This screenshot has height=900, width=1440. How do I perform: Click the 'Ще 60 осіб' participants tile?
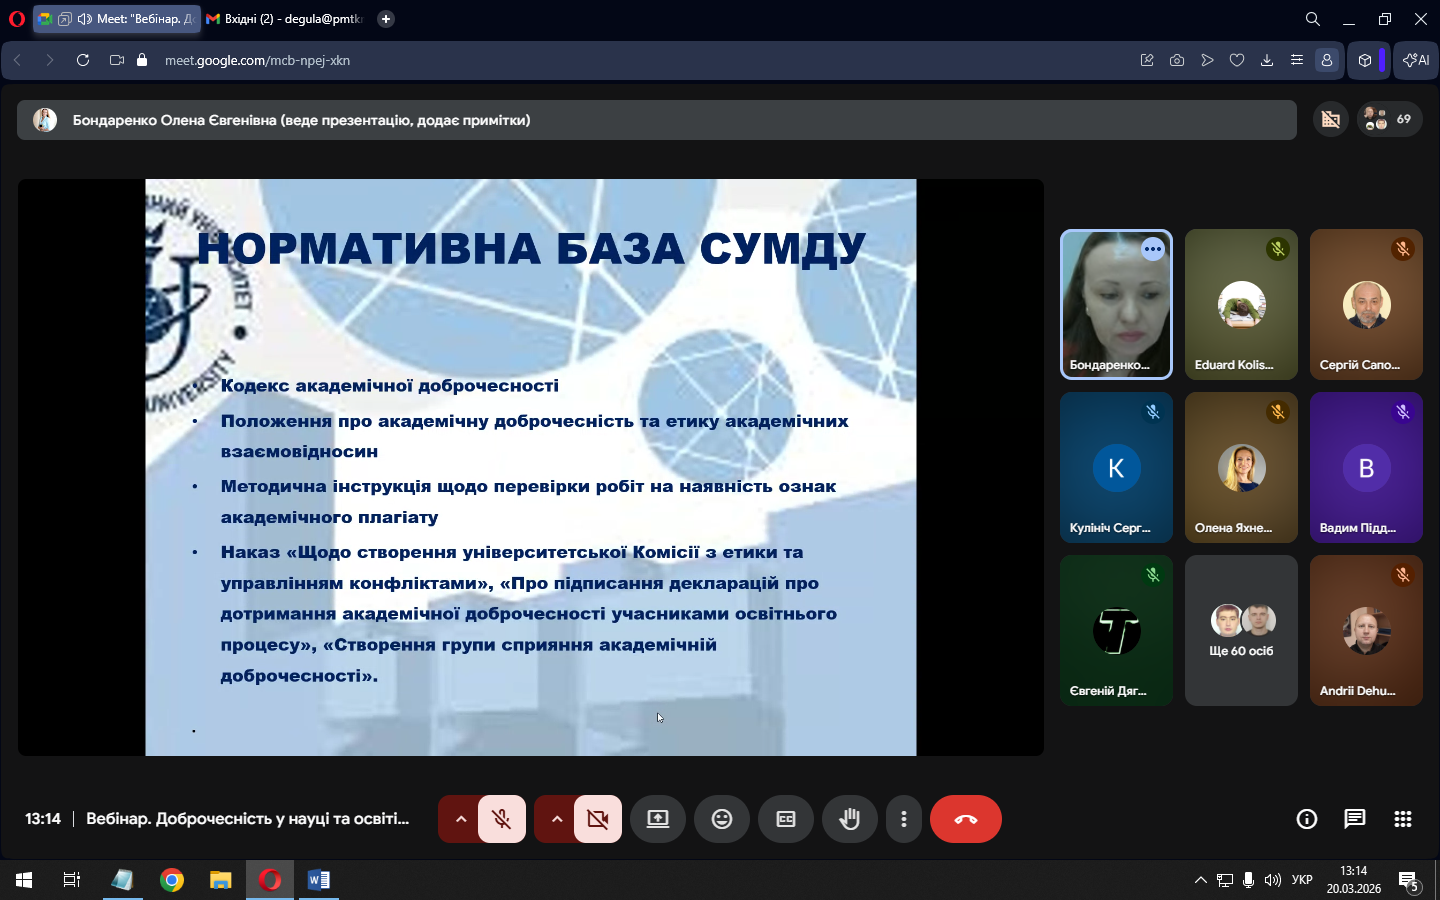1241,631
